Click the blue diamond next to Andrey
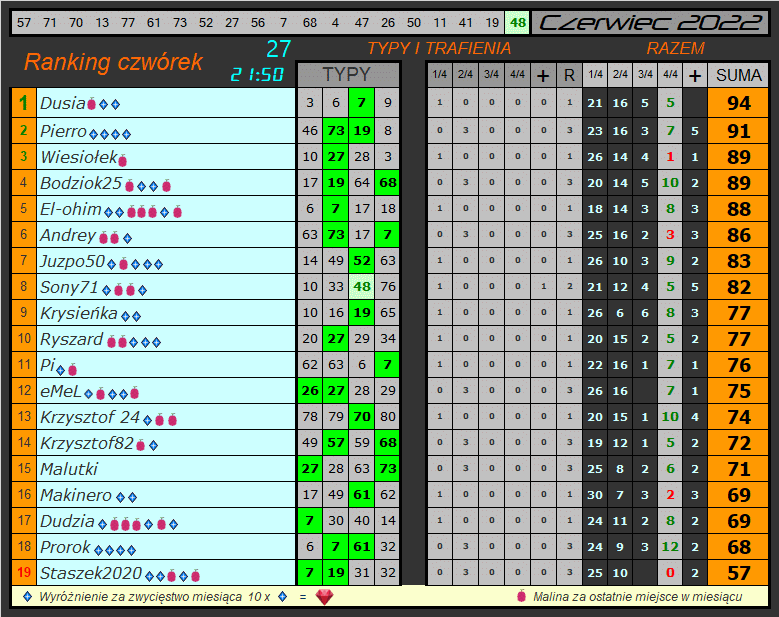 (128, 238)
